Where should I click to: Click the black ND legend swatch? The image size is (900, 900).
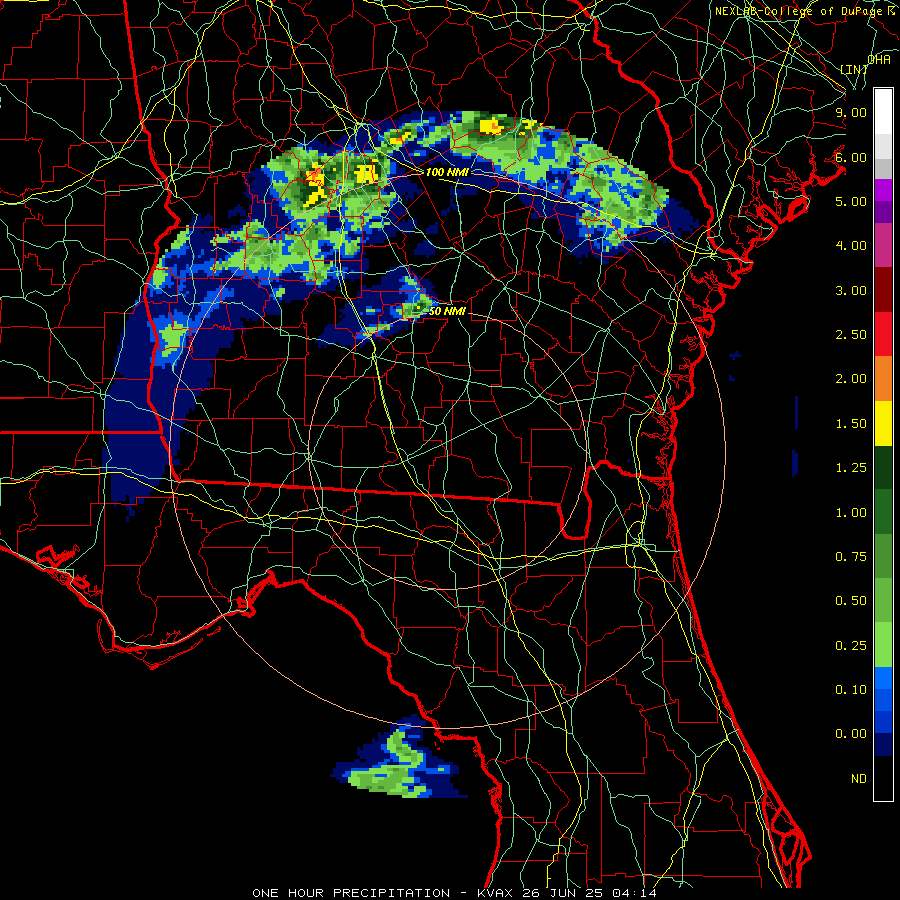pos(883,778)
